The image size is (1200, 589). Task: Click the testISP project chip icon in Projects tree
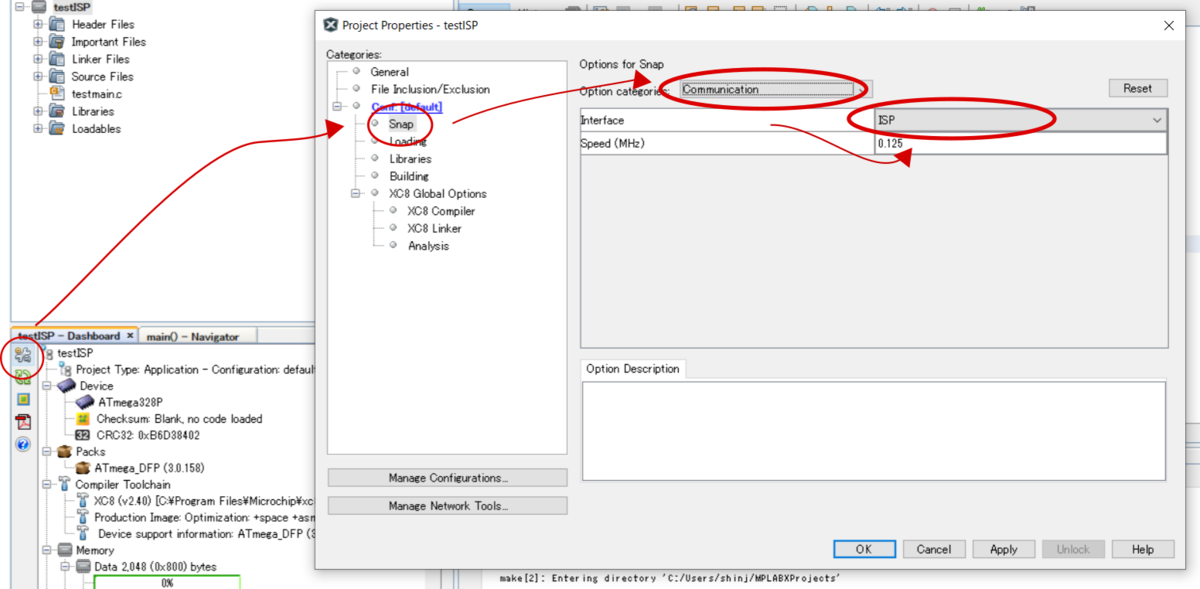click(x=39, y=7)
